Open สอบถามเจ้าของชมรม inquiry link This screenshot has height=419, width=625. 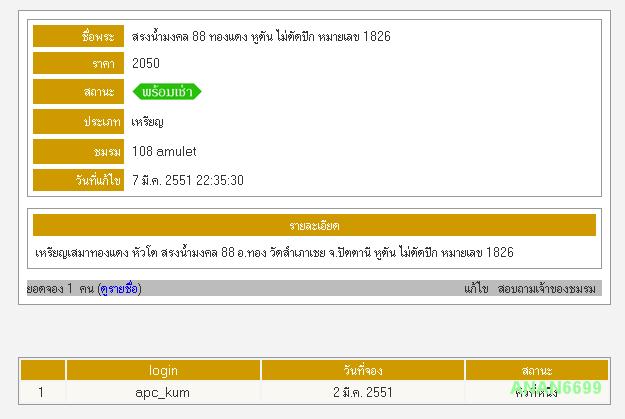(x=546, y=288)
